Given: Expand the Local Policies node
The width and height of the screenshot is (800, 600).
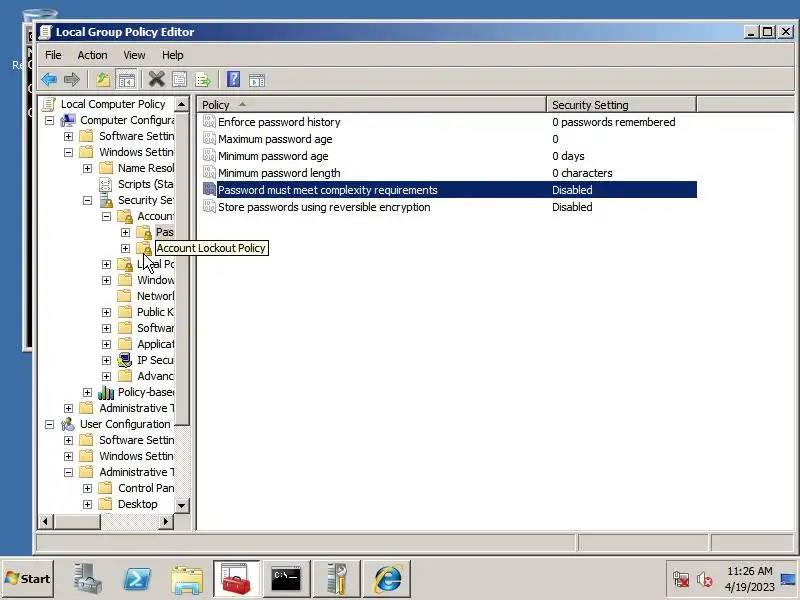Looking at the screenshot, I should point(106,264).
